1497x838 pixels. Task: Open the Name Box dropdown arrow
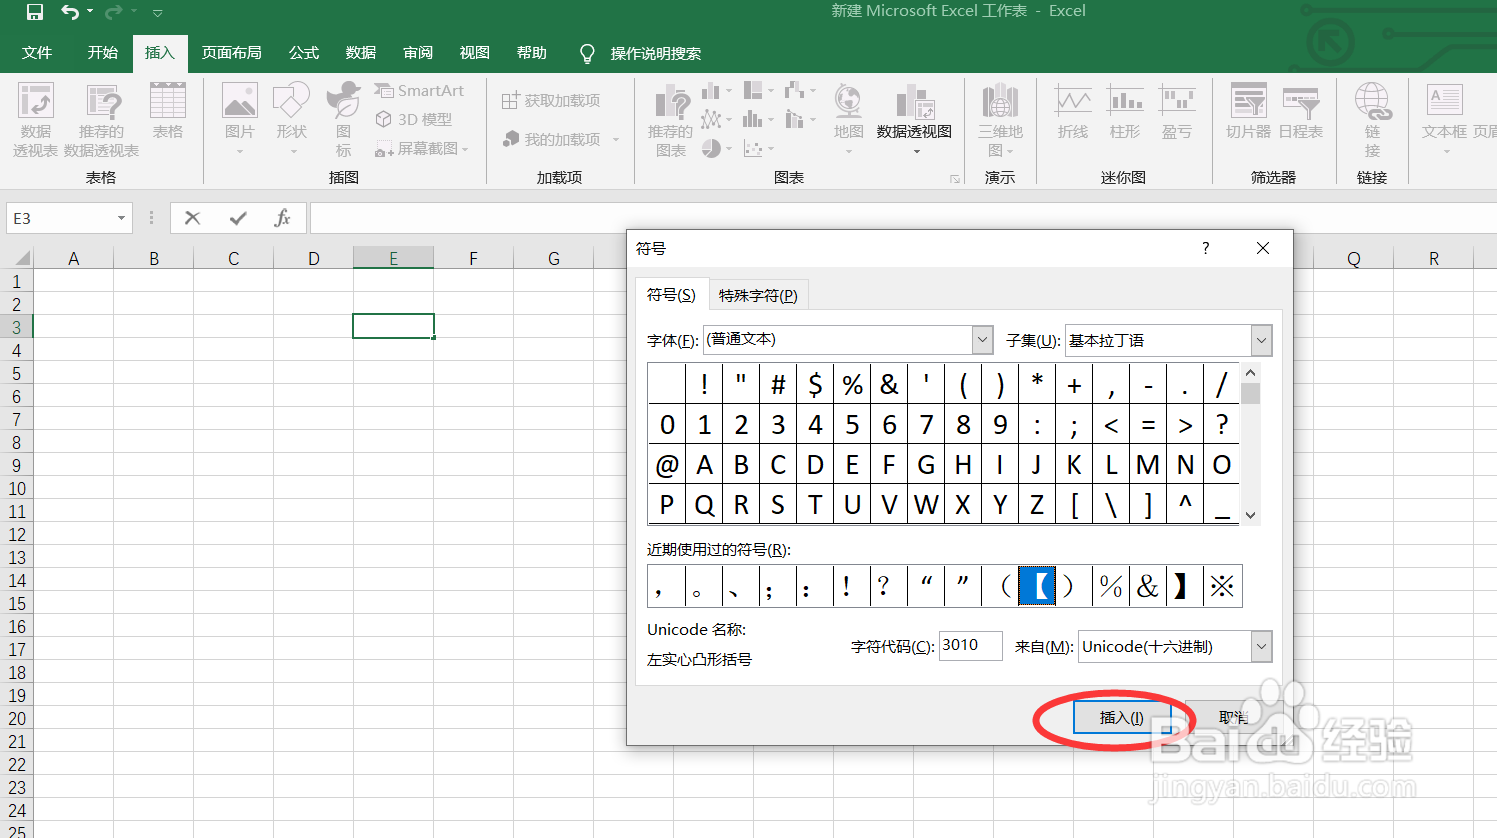click(x=121, y=218)
